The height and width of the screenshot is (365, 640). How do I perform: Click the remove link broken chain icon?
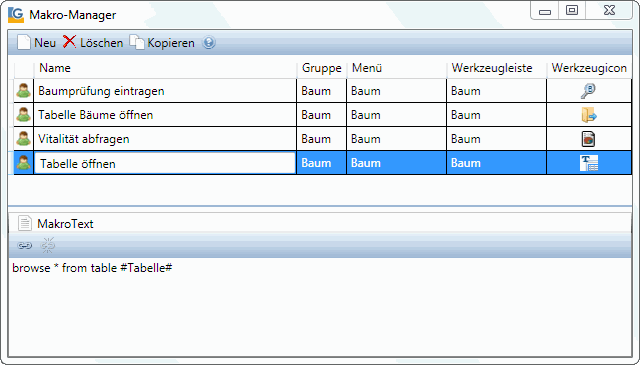(48, 245)
